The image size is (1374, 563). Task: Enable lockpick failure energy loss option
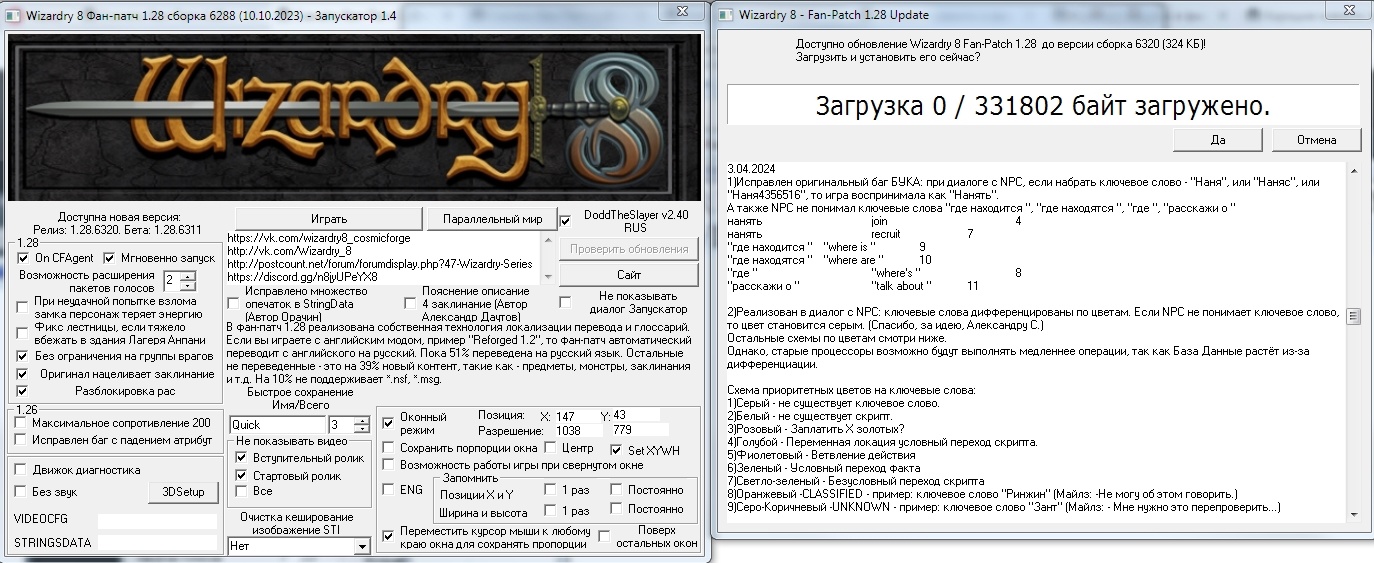point(23,307)
